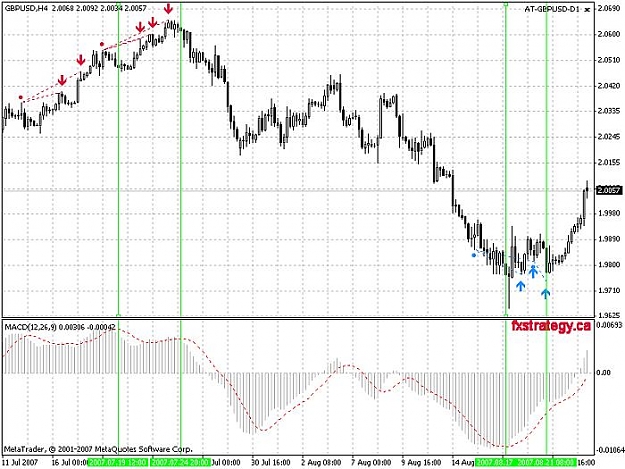The width and height of the screenshot is (625, 469).
Task: Select the current price tag 2.0057
Action: [x=609, y=190]
